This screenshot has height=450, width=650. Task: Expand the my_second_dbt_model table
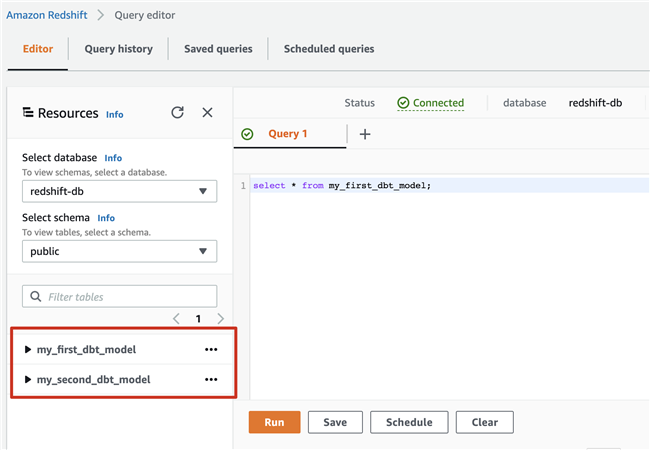pyautogui.click(x=28, y=380)
